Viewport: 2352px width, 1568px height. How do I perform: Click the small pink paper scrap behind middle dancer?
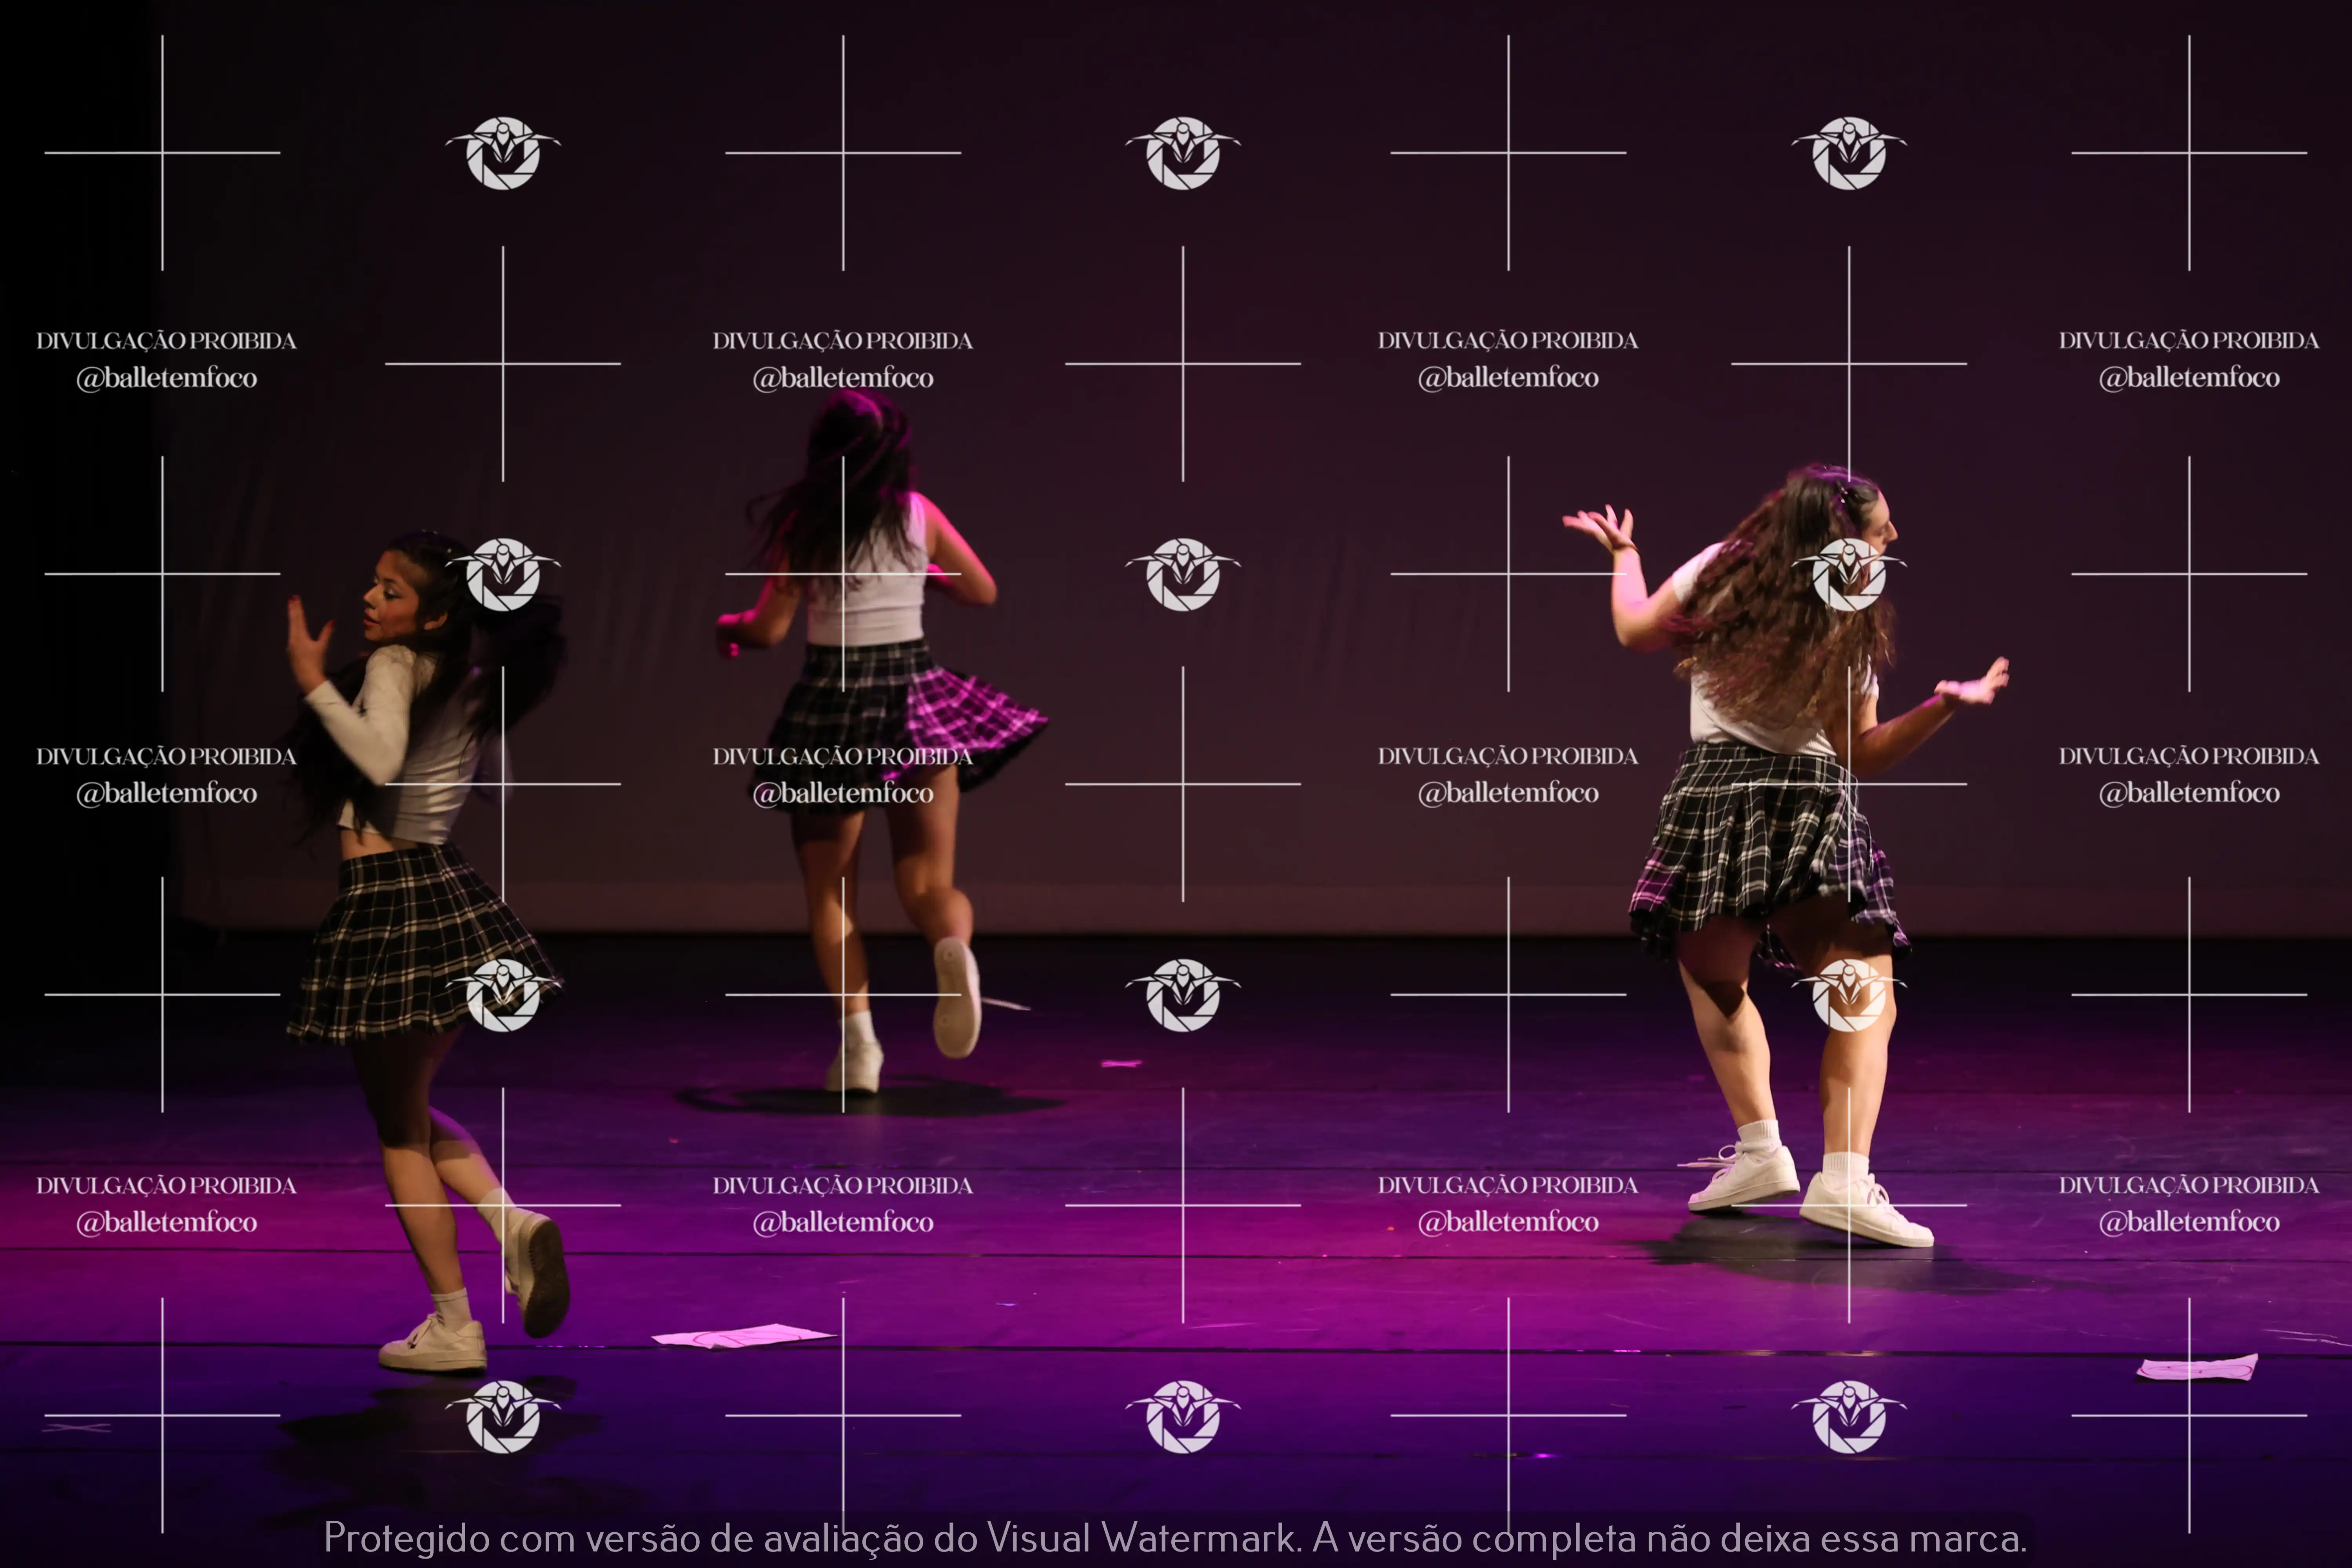(1121, 1063)
